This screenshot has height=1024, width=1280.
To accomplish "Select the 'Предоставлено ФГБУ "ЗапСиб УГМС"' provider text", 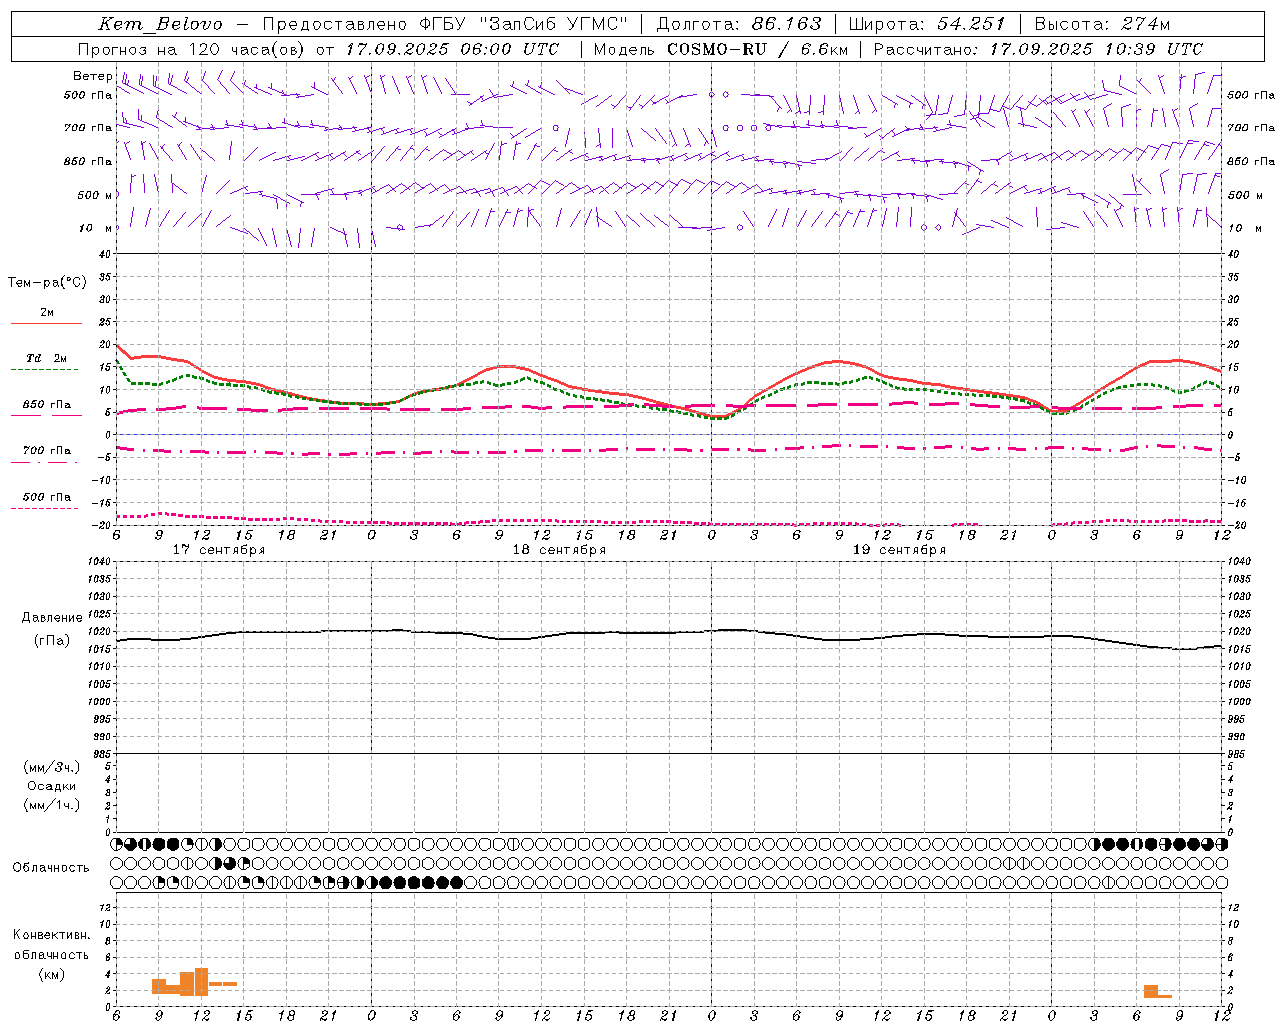I will tap(445, 24).
